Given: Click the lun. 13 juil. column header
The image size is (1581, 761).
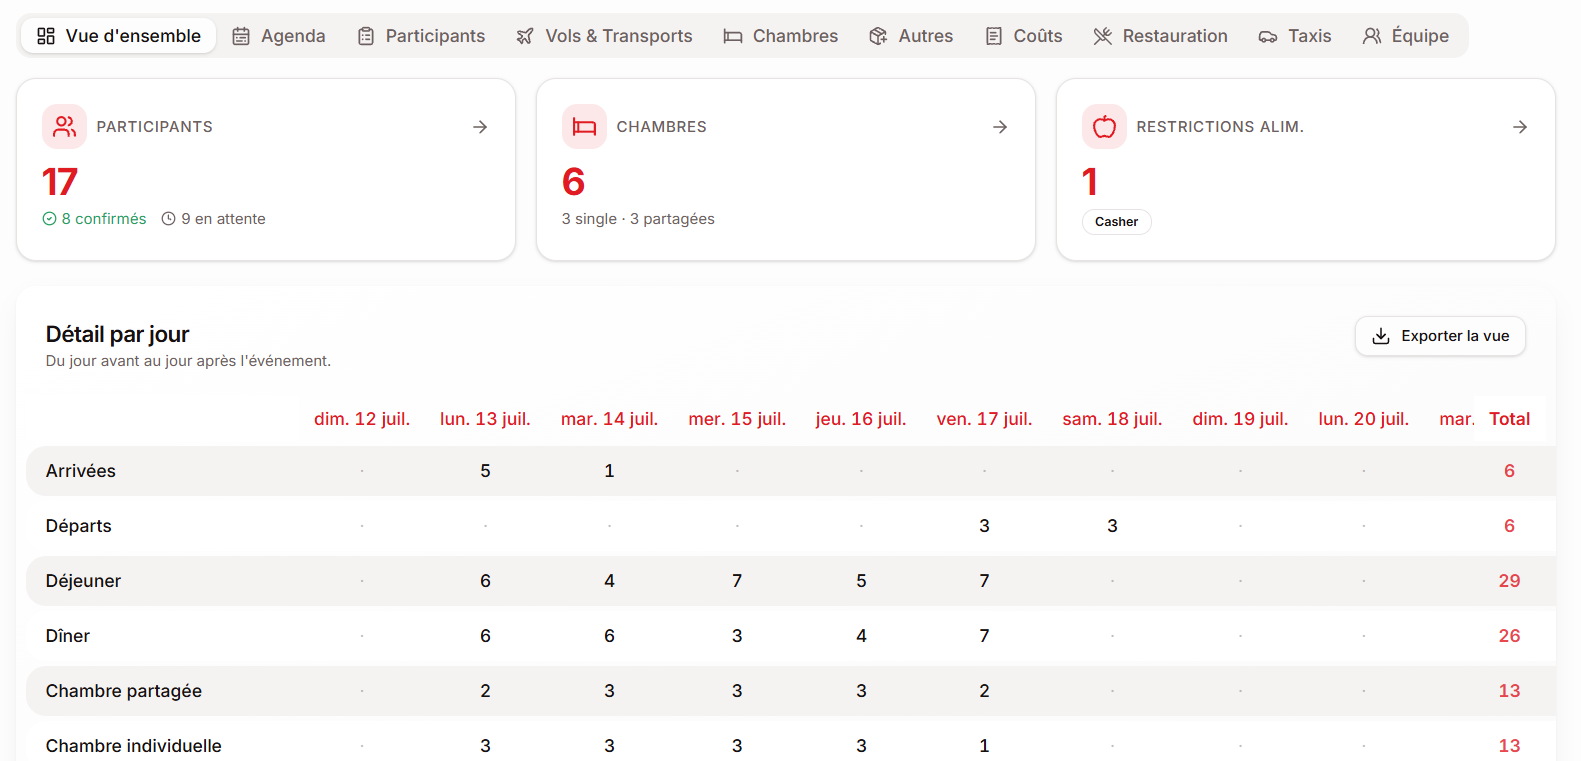Looking at the screenshot, I should [485, 419].
